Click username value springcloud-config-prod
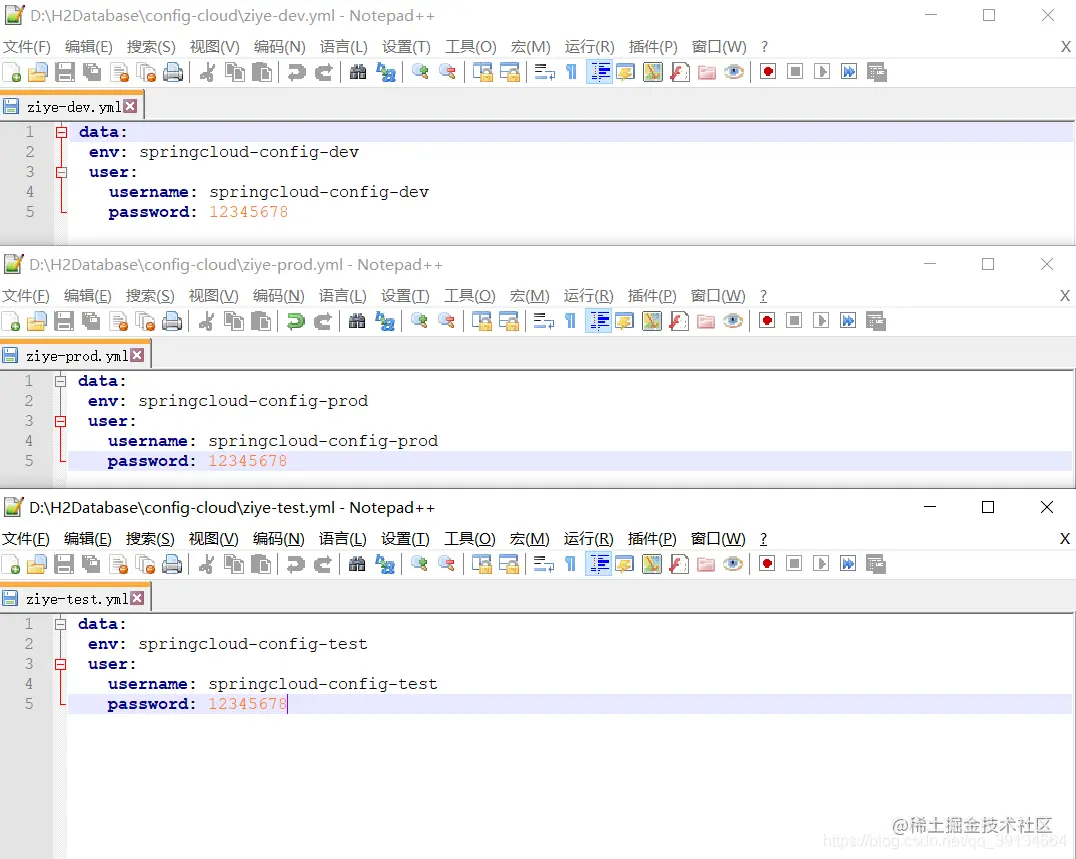This screenshot has width=1076, height=859. pyautogui.click(x=323, y=441)
